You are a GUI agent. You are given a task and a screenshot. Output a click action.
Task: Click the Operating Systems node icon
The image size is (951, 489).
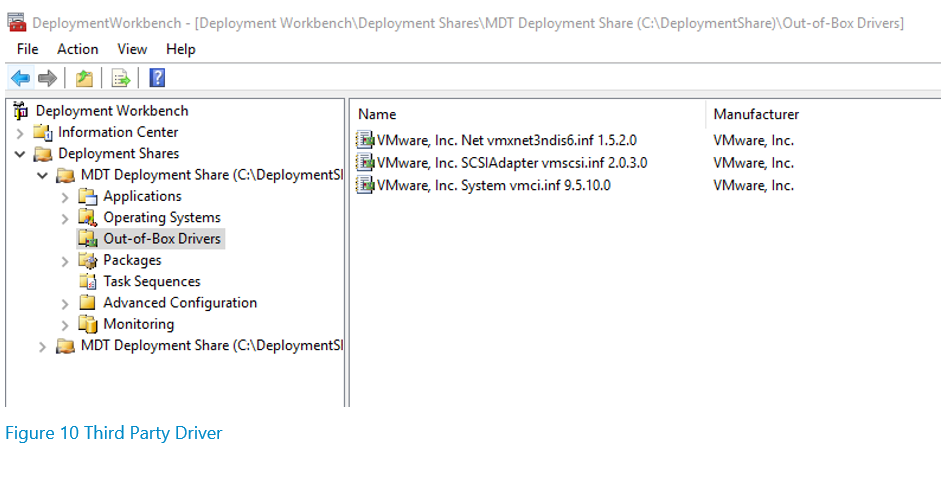(x=87, y=218)
